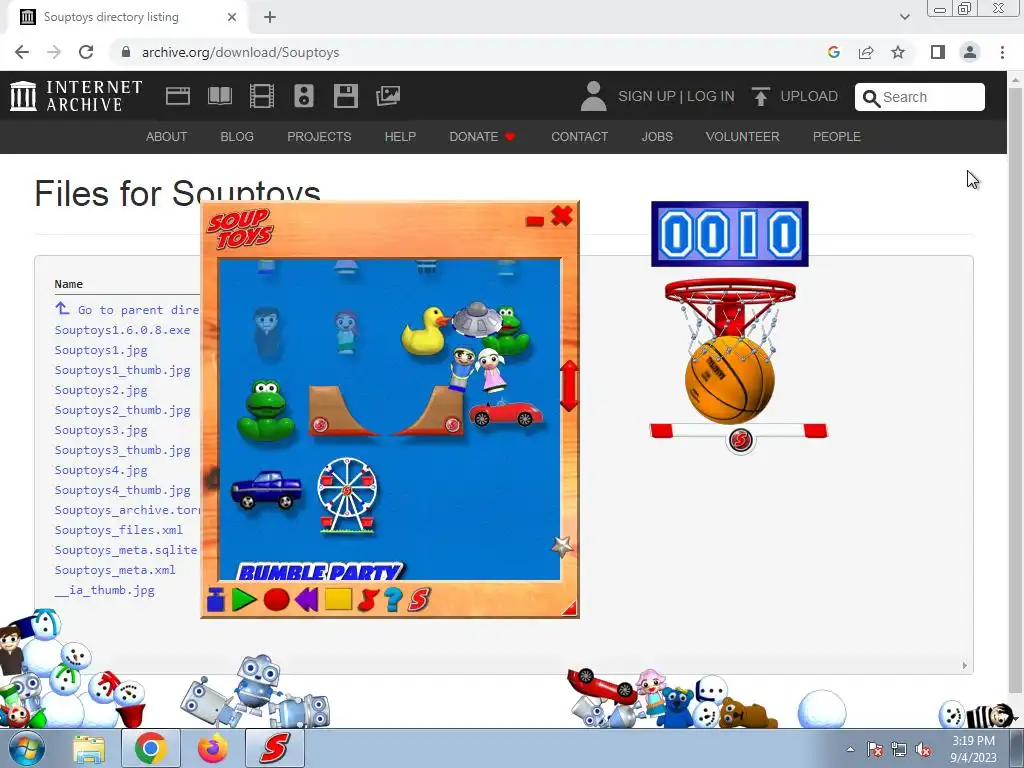Pick the grey UFO toy in toybox

coord(477,318)
